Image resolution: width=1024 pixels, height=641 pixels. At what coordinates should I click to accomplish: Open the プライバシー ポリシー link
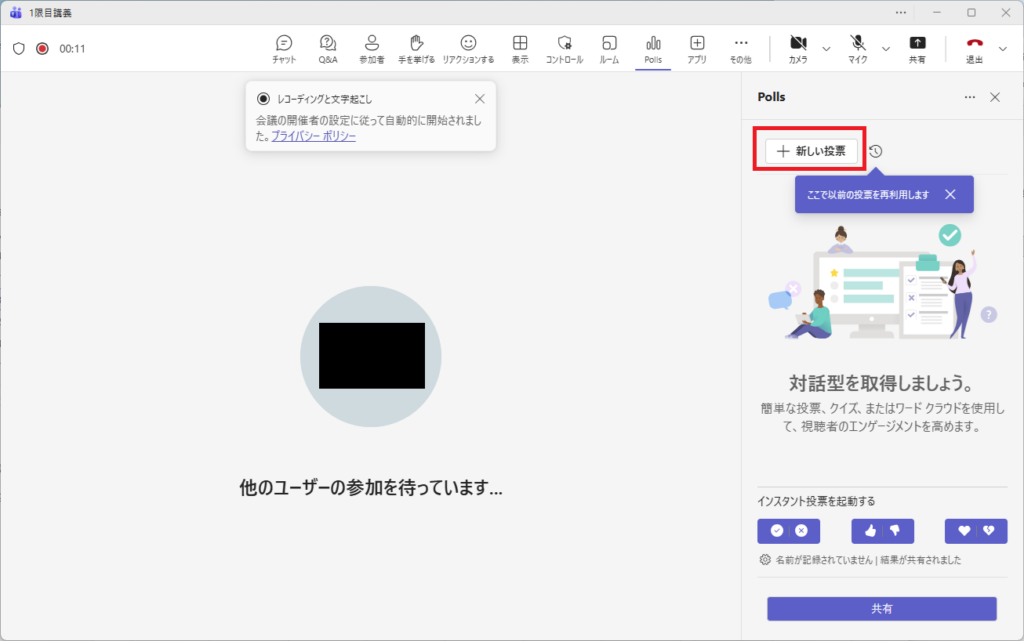pyautogui.click(x=313, y=136)
